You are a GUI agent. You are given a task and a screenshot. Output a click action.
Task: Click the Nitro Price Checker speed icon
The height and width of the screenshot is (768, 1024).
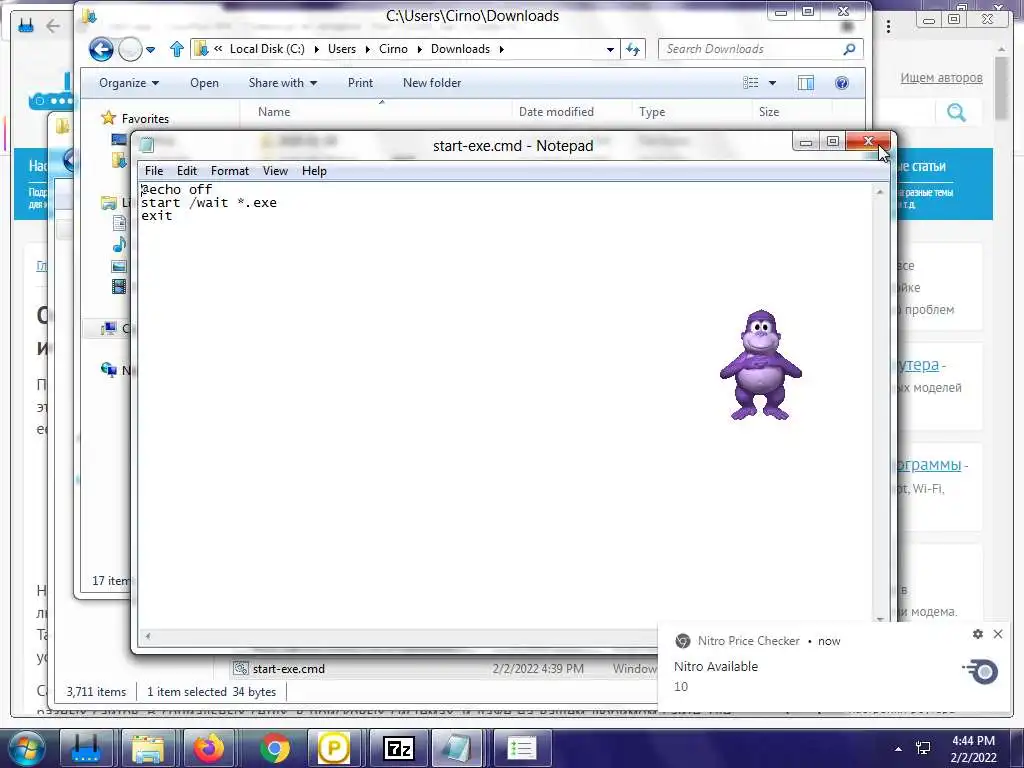980,671
